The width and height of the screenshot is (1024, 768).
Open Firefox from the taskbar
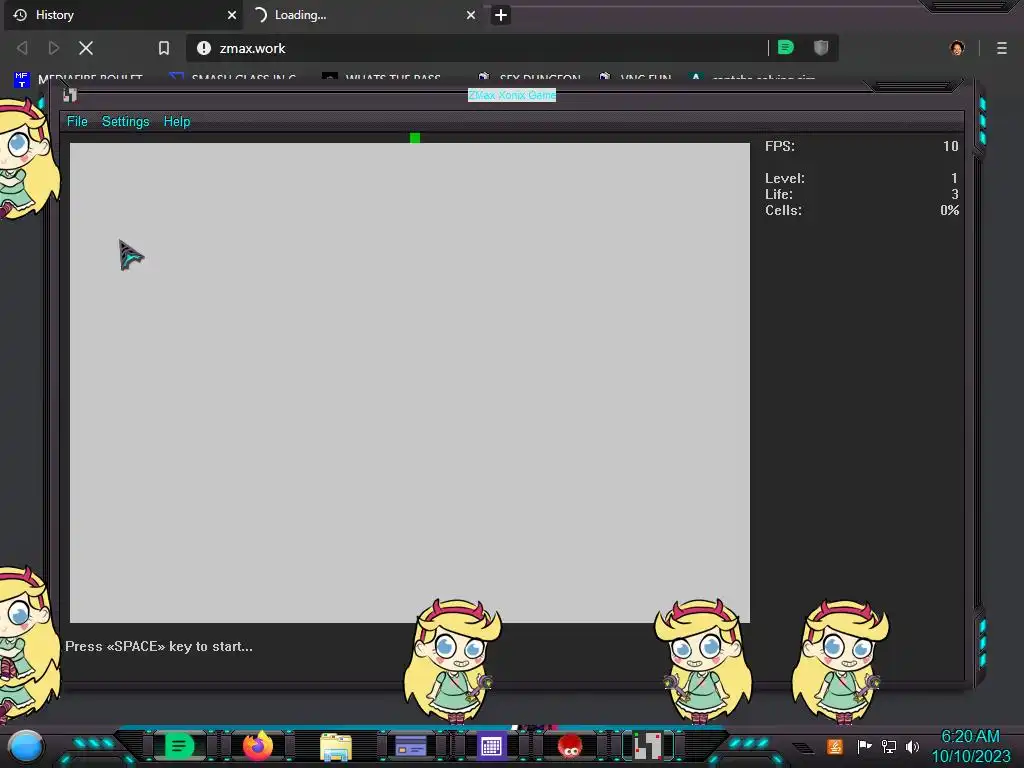tap(258, 746)
